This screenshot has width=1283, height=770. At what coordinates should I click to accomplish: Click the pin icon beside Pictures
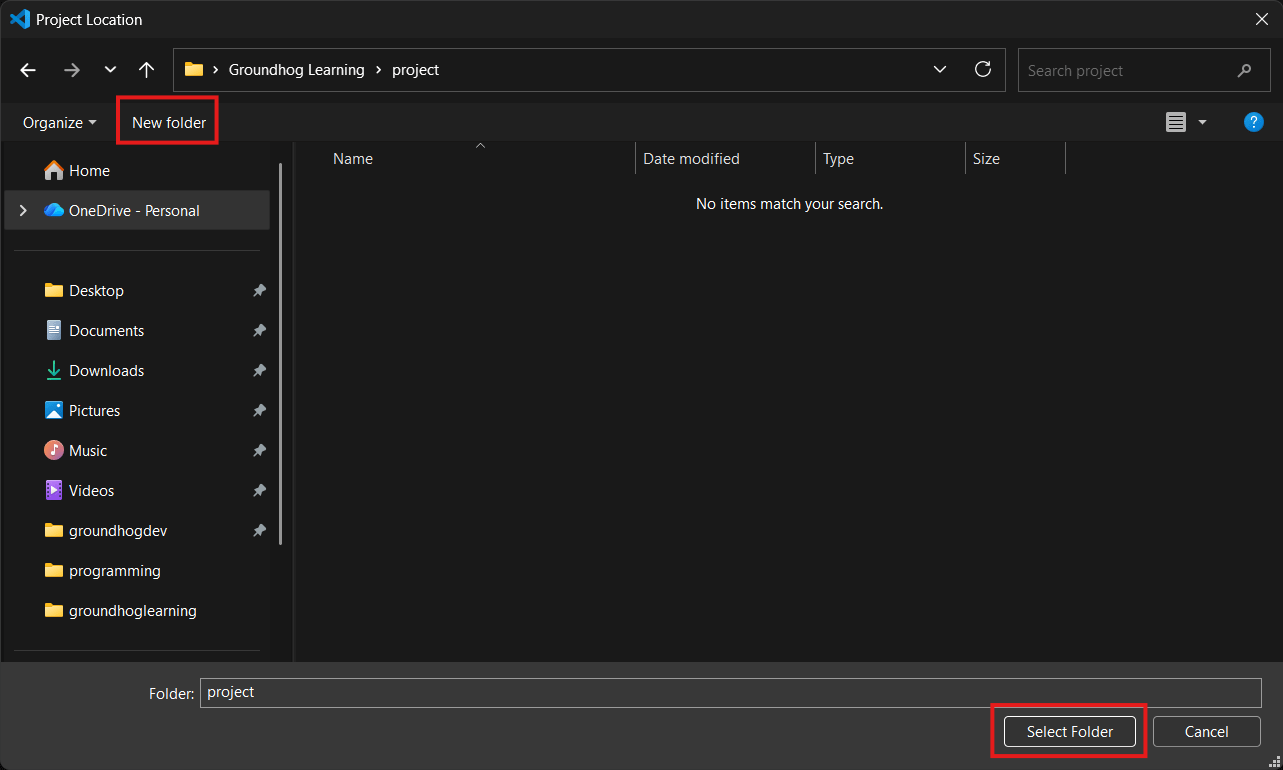tap(259, 411)
